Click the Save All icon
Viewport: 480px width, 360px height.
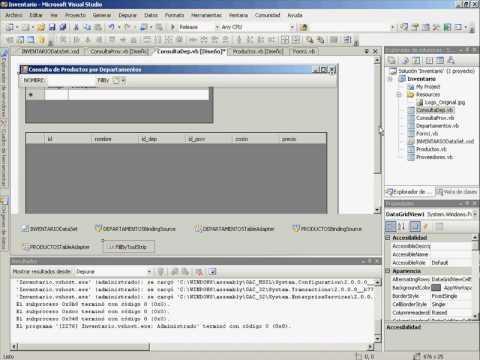(63, 27)
